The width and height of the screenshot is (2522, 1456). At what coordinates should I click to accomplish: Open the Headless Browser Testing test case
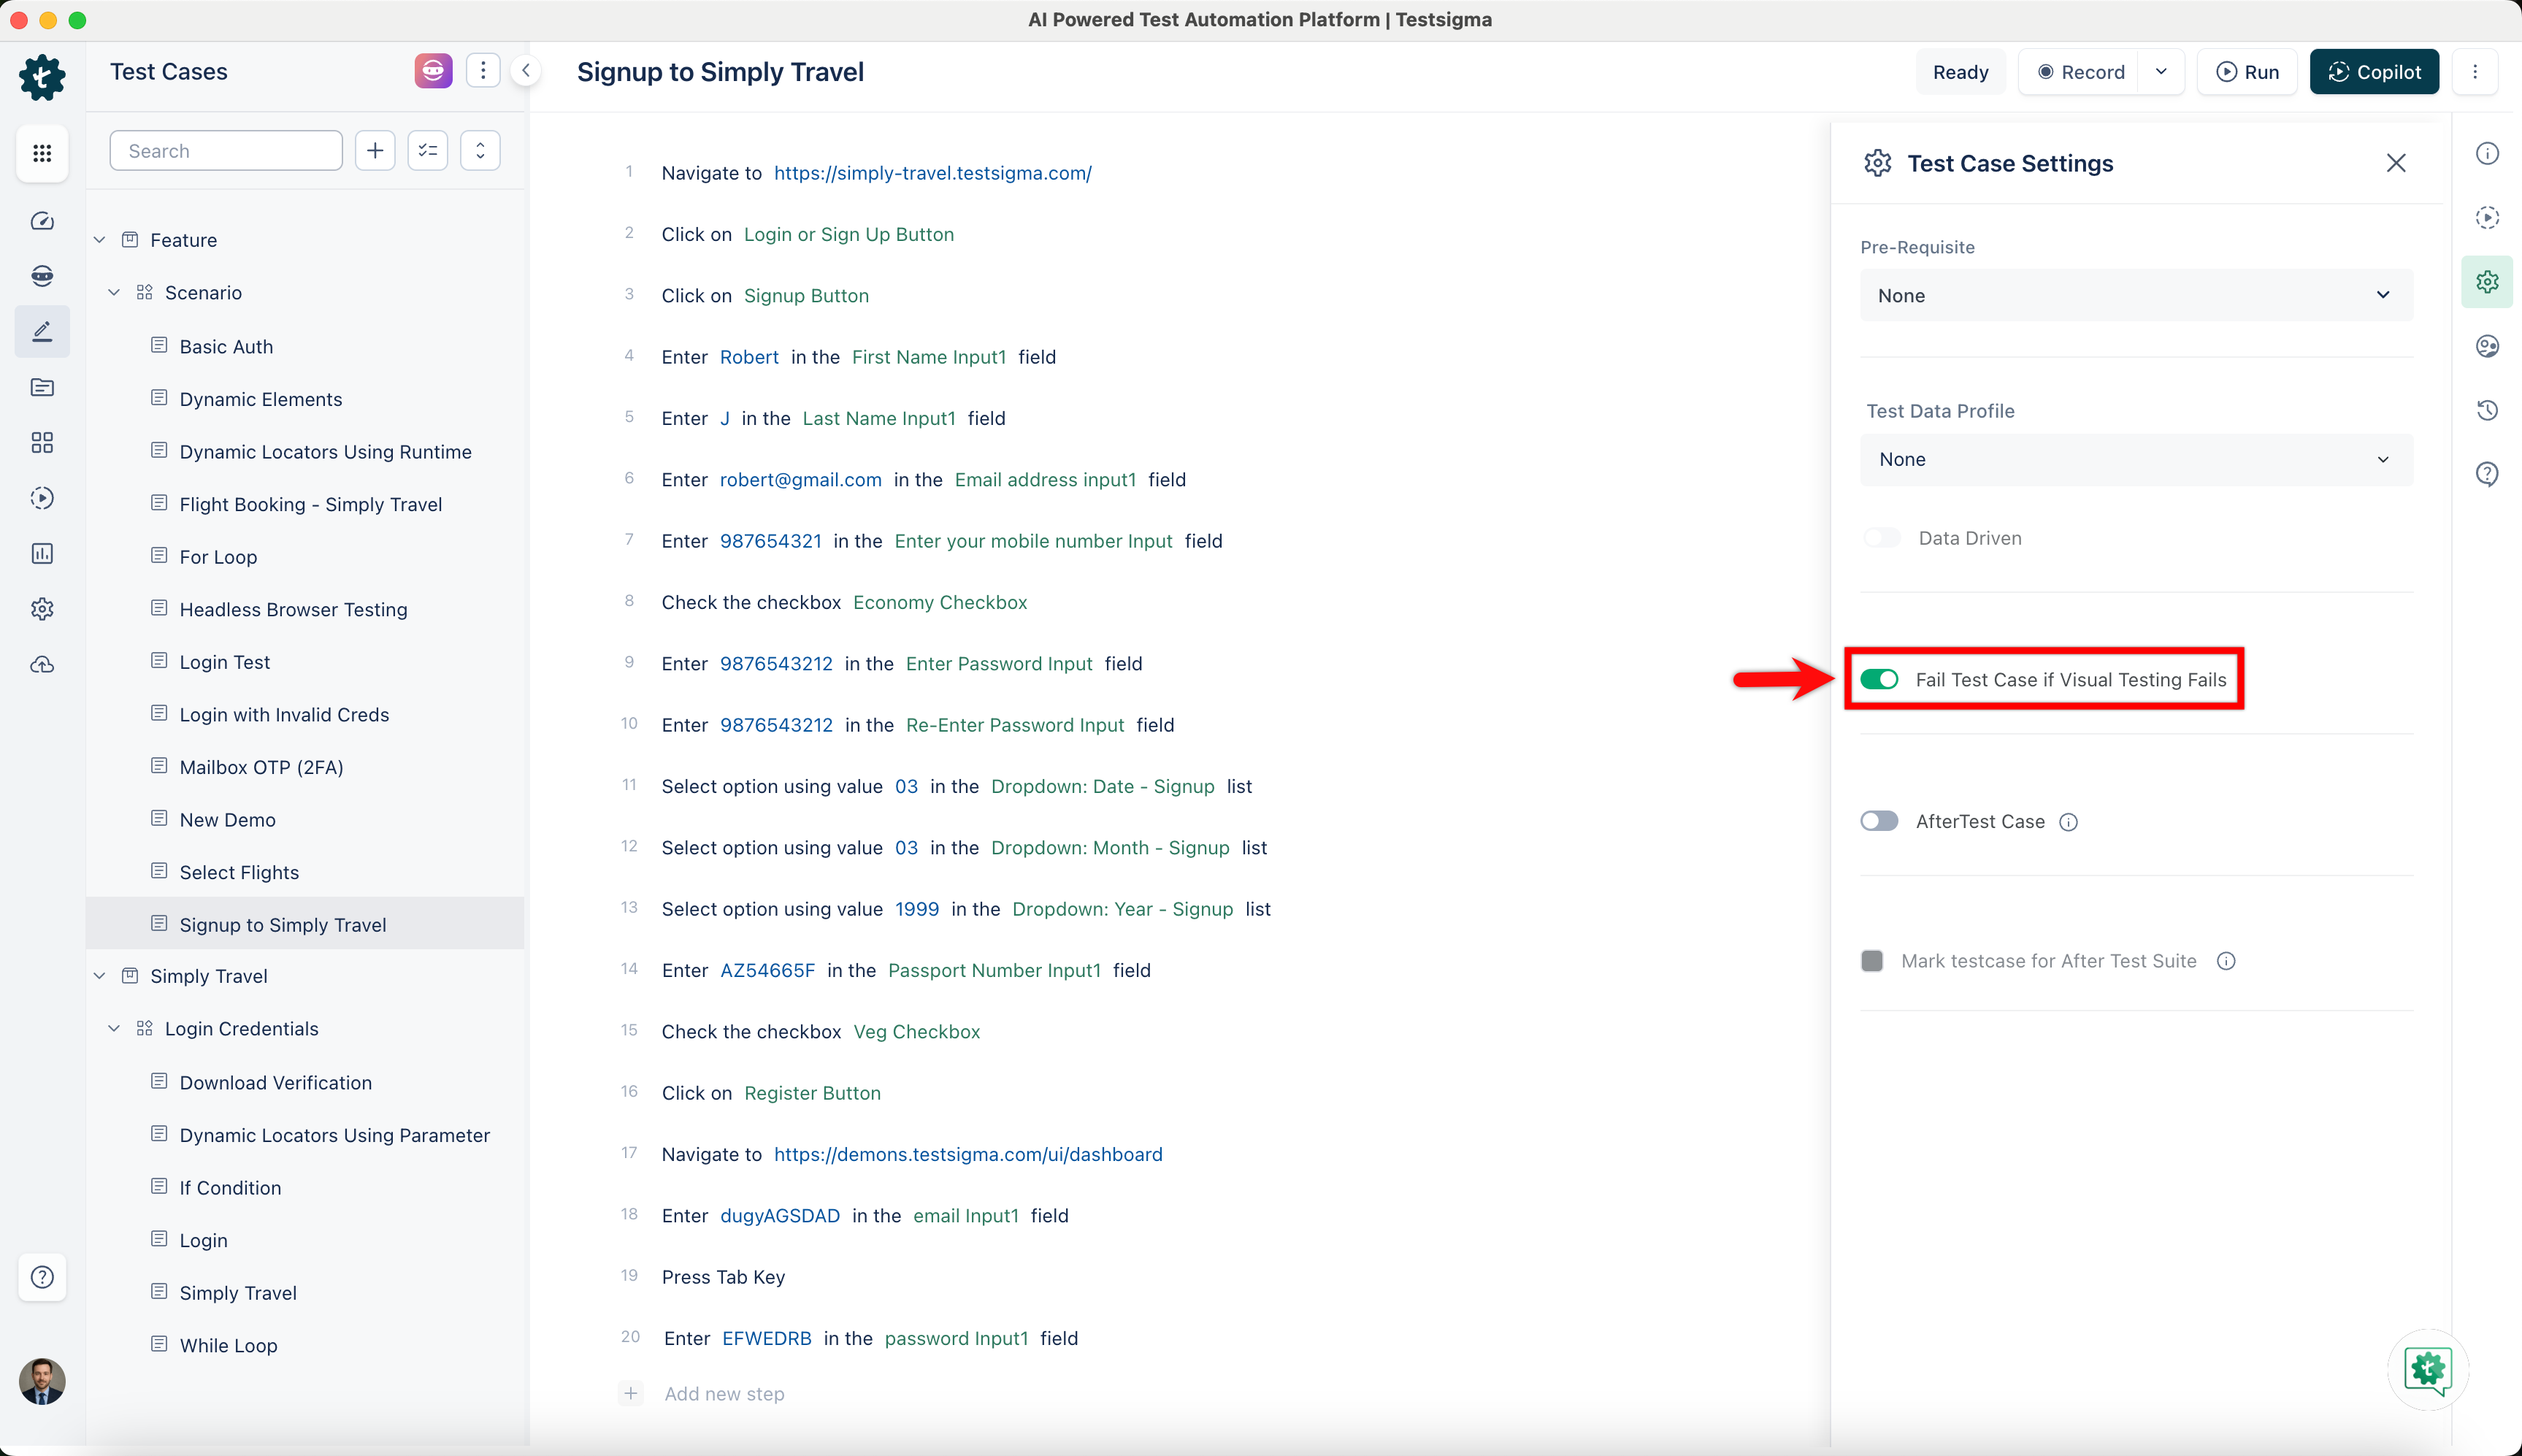[293, 610]
